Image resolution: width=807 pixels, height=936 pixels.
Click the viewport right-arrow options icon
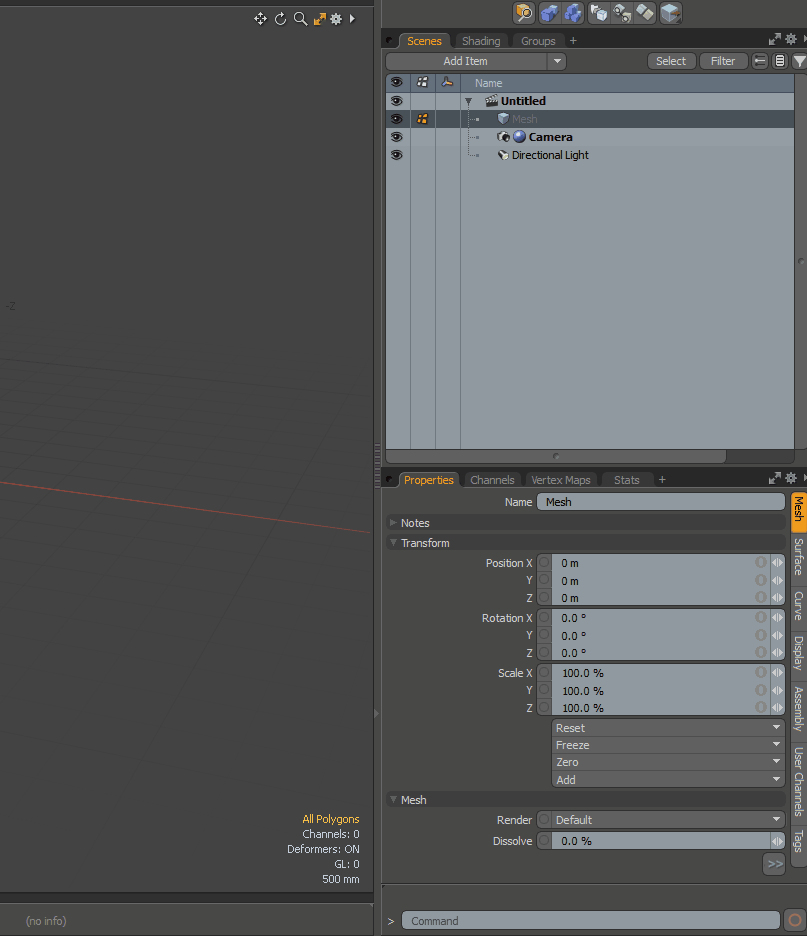point(352,19)
